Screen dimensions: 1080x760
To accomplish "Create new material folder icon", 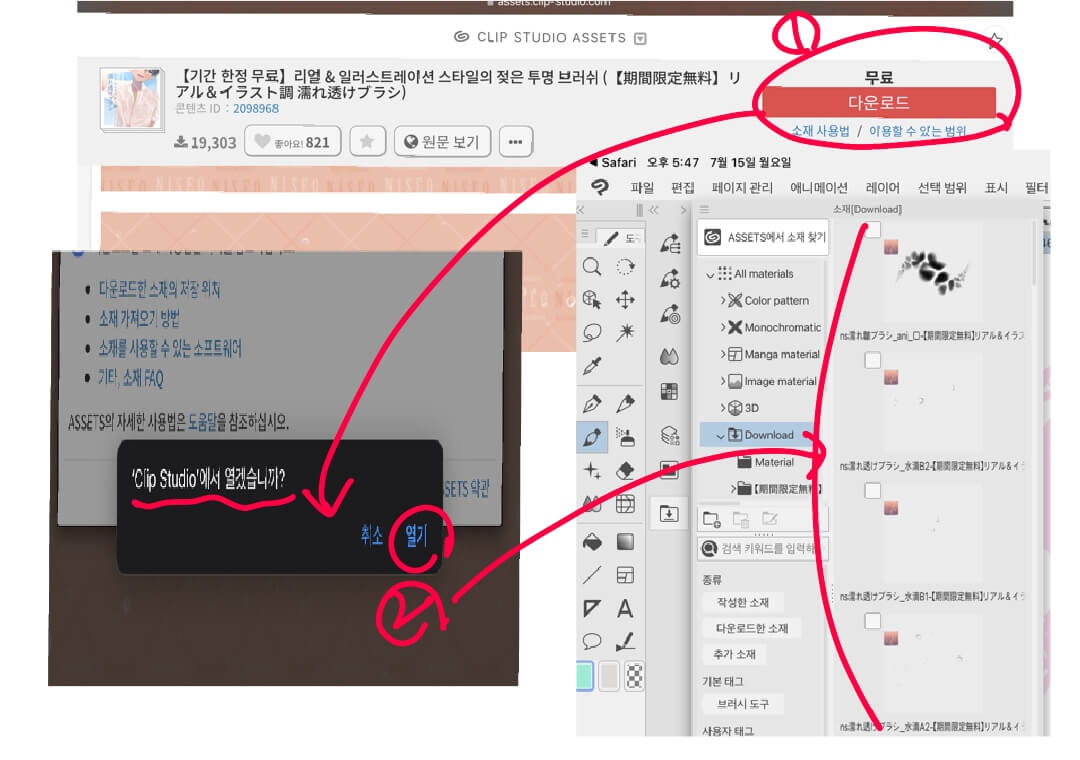I will [x=712, y=519].
